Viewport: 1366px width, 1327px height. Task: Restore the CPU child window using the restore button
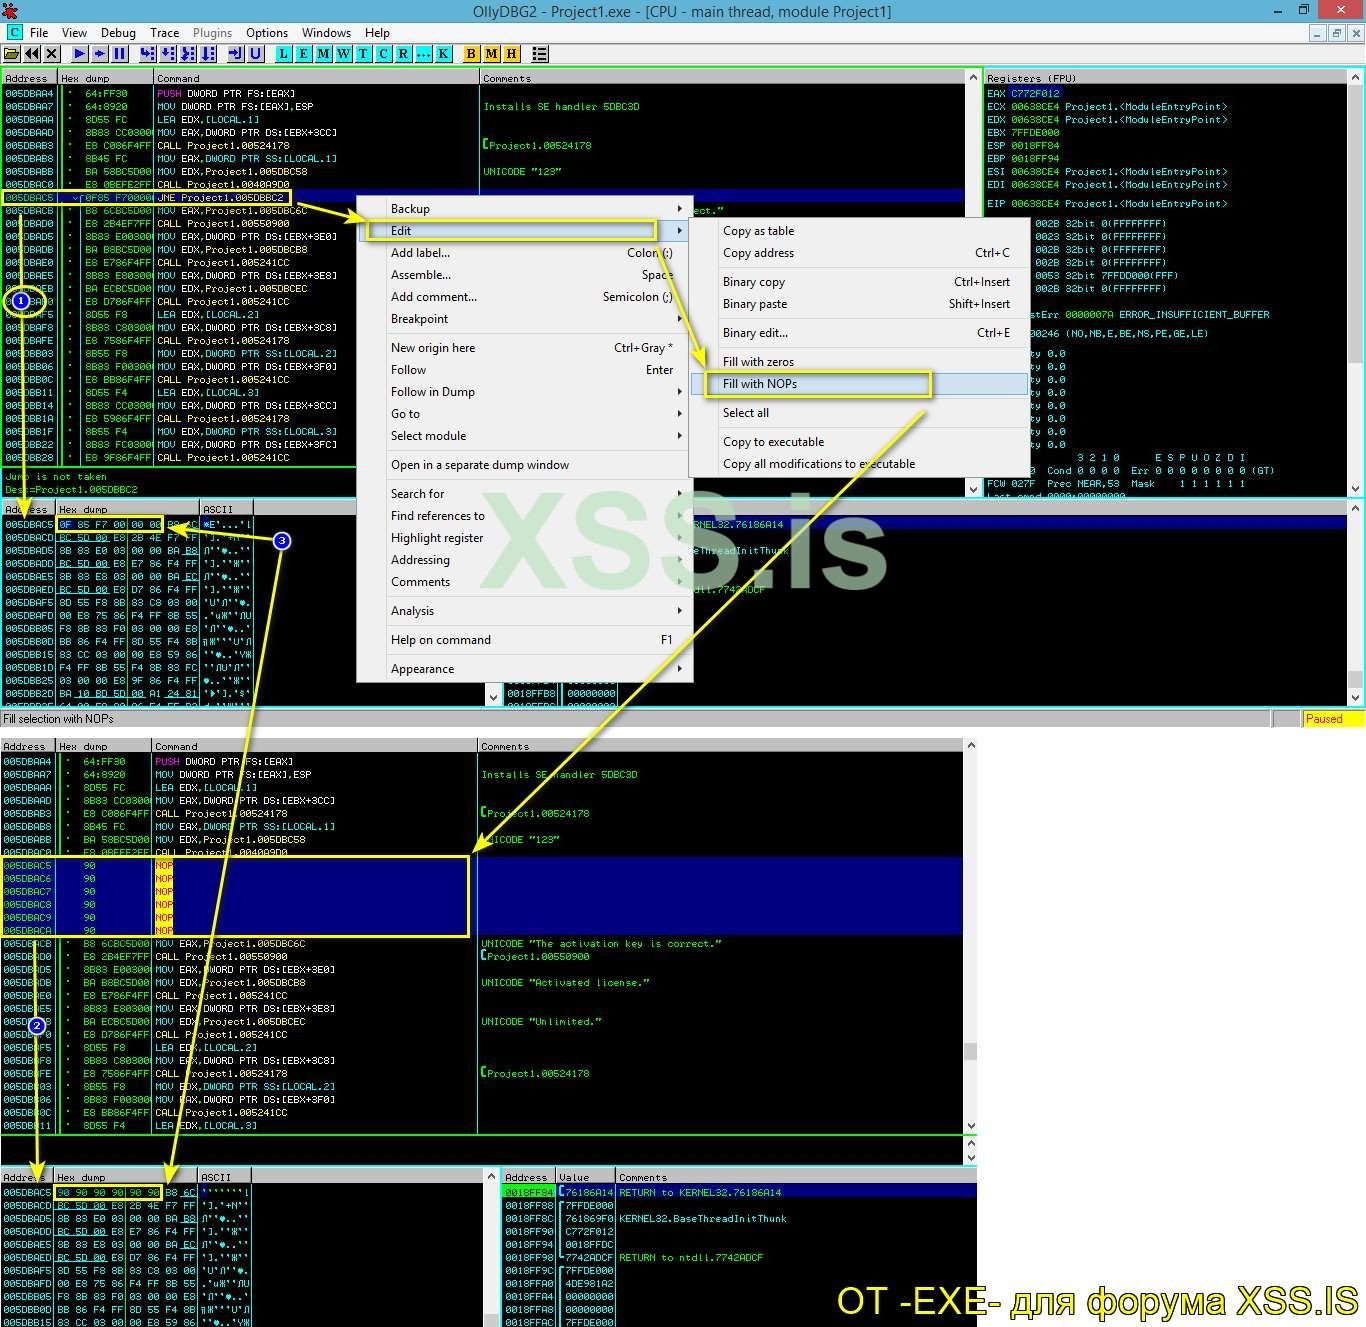click(x=1336, y=33)
